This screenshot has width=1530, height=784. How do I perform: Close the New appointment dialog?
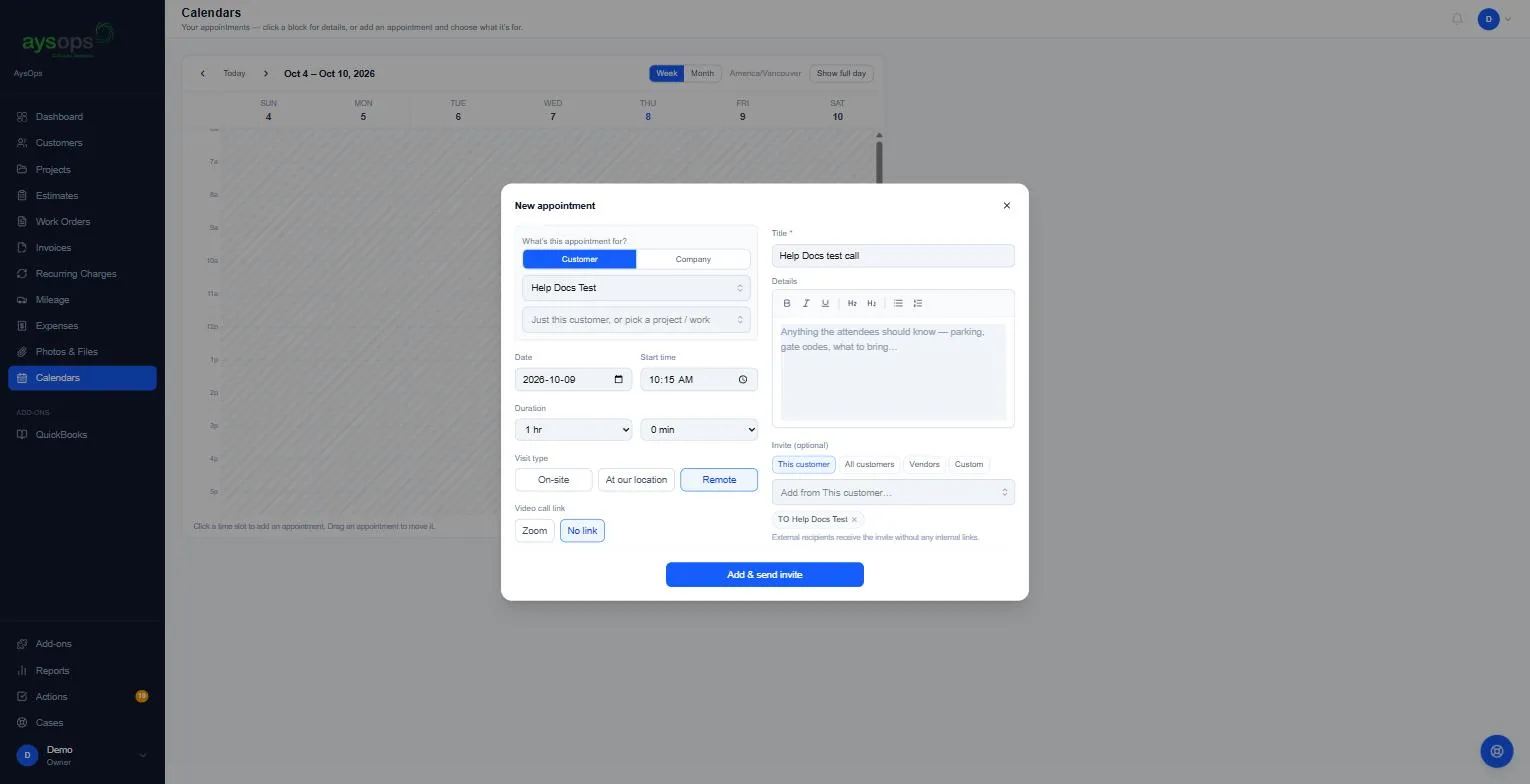coord(1007,206)
